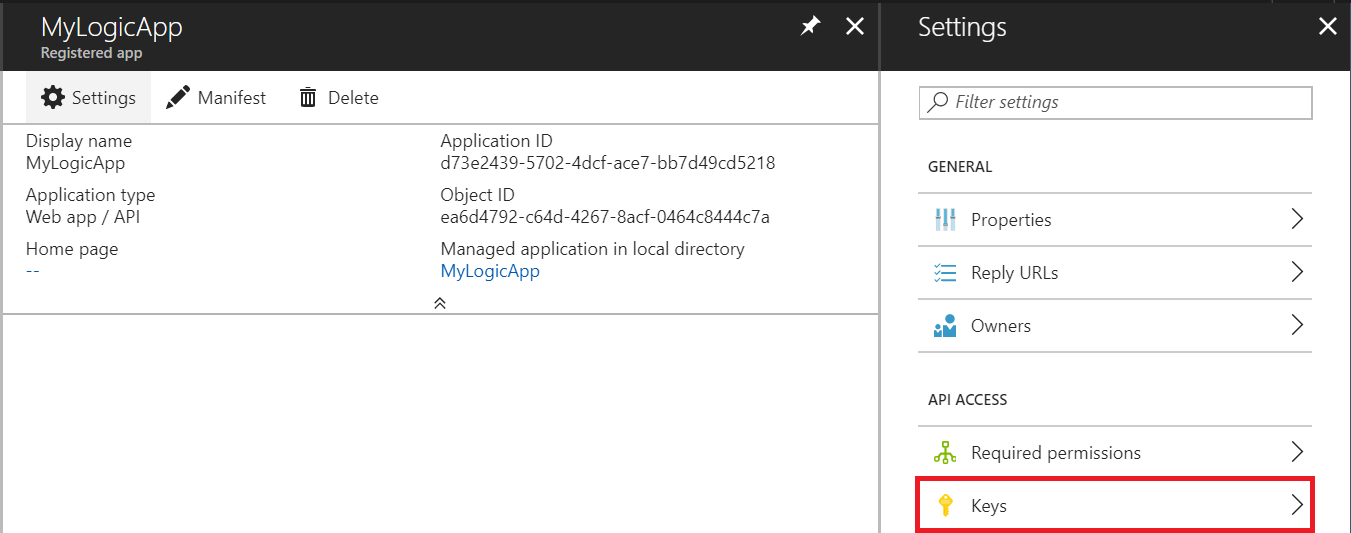Click the magnifier icon in filter box
This screenshot has width=1351, height=533.
point(938,102)
